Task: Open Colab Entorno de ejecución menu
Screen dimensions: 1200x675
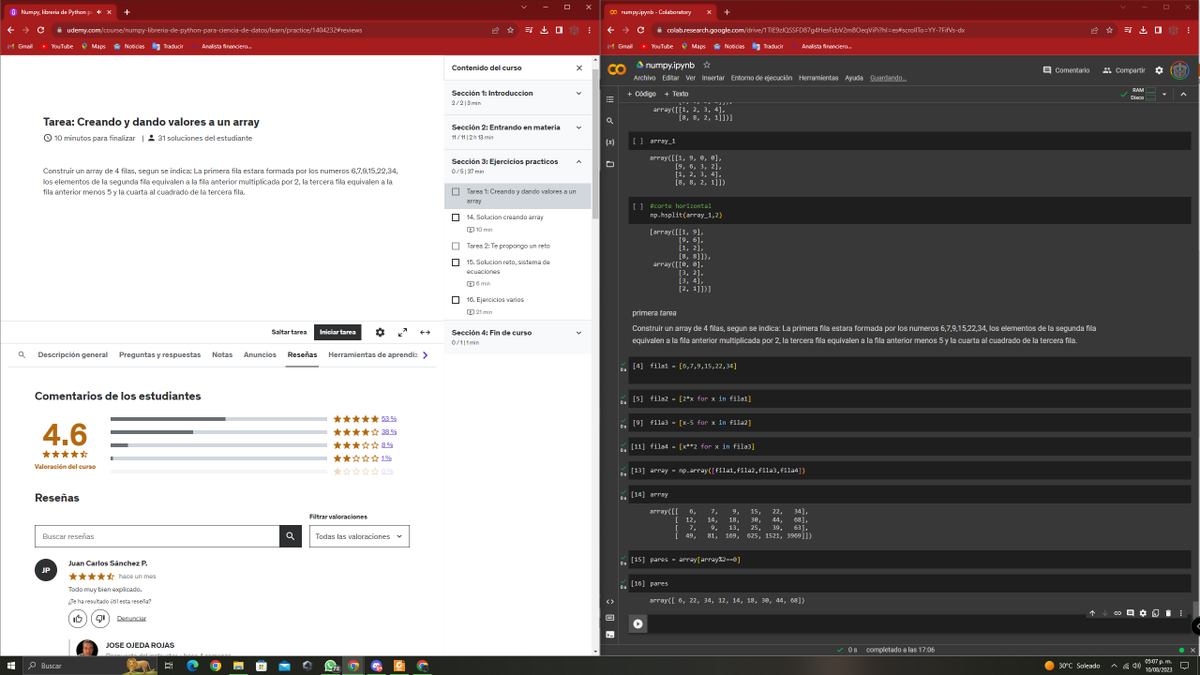Action: pyautogui.click(x=762, y=78)
